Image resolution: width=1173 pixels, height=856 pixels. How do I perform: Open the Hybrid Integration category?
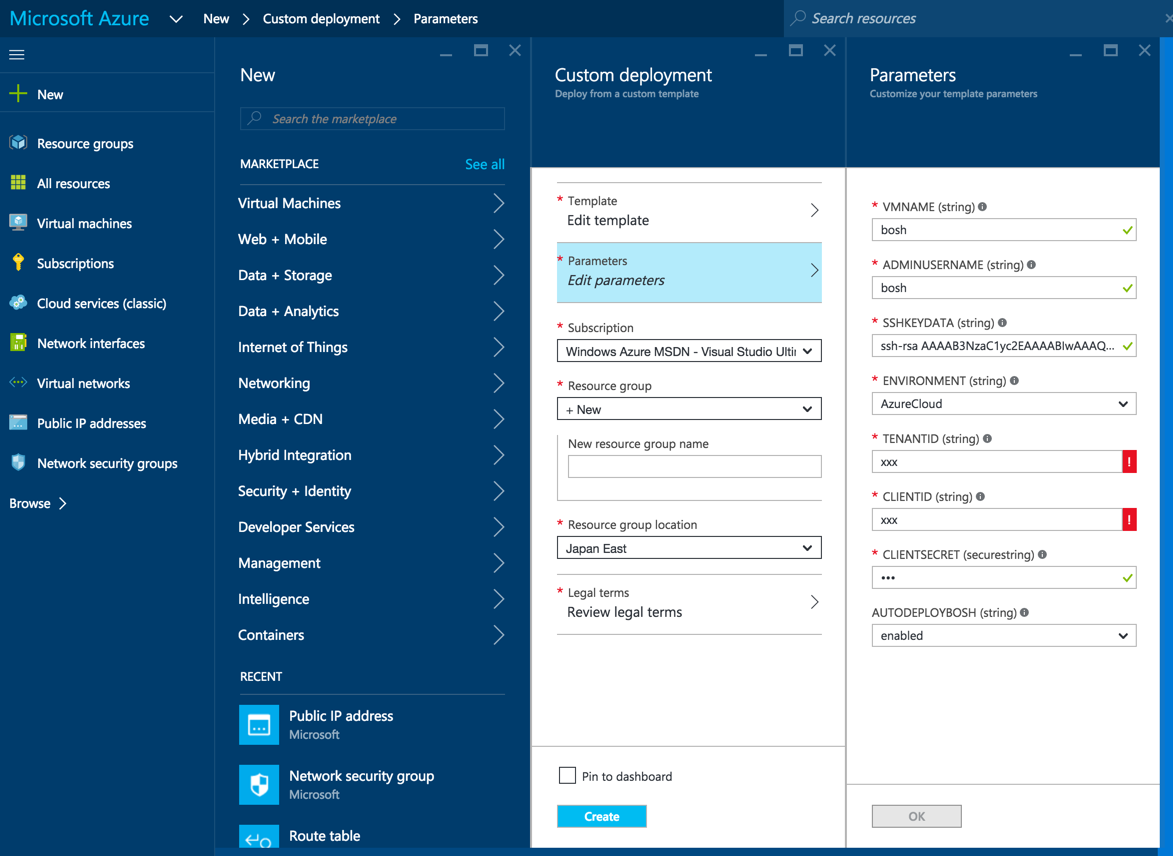[371, 454]
